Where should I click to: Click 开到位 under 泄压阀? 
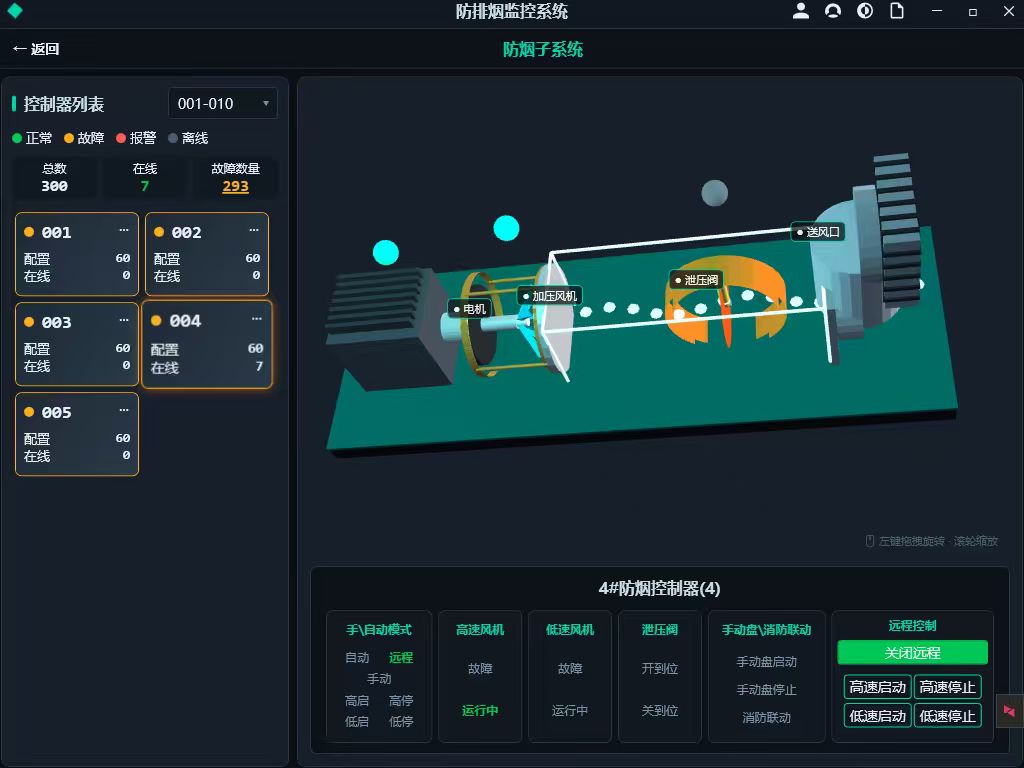[660, 669]
